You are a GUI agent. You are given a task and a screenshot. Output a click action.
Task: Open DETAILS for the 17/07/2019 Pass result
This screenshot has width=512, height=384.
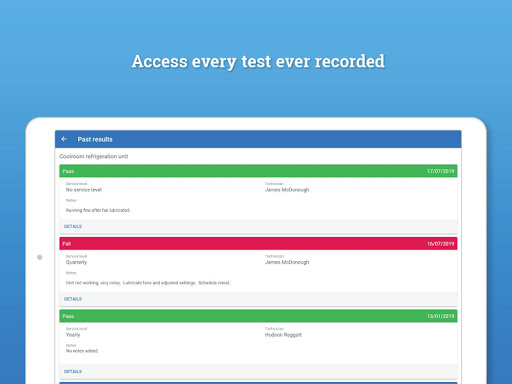(x=73, y=226)
